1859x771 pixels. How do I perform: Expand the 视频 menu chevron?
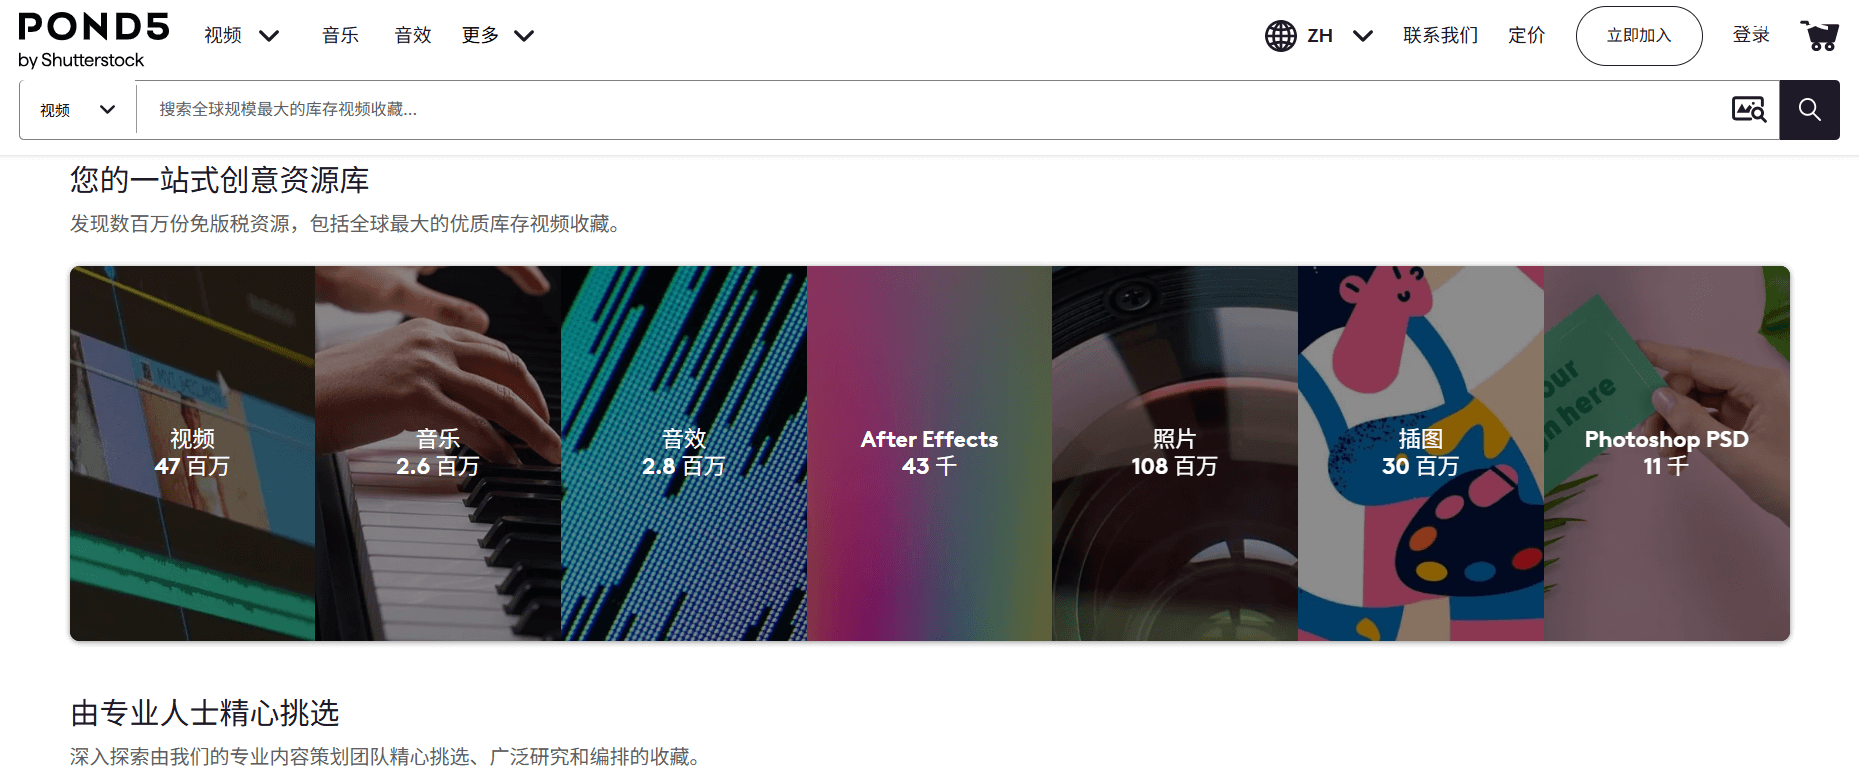pos(269,36)
